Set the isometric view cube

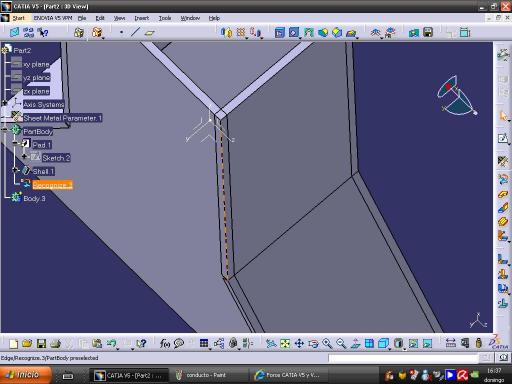pos(383,343)
